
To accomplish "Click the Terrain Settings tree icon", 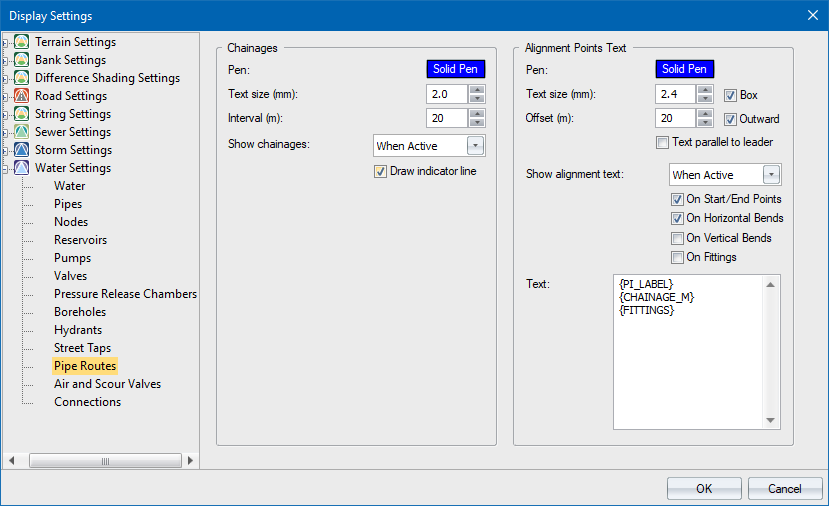I will 22,42.
